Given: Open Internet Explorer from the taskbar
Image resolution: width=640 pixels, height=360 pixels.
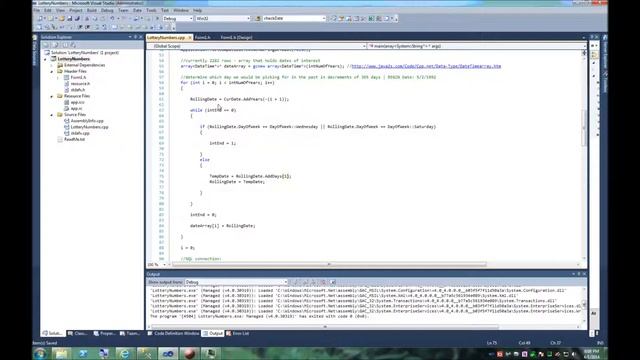Looking at the screenshot, I should tap(124, 353).
